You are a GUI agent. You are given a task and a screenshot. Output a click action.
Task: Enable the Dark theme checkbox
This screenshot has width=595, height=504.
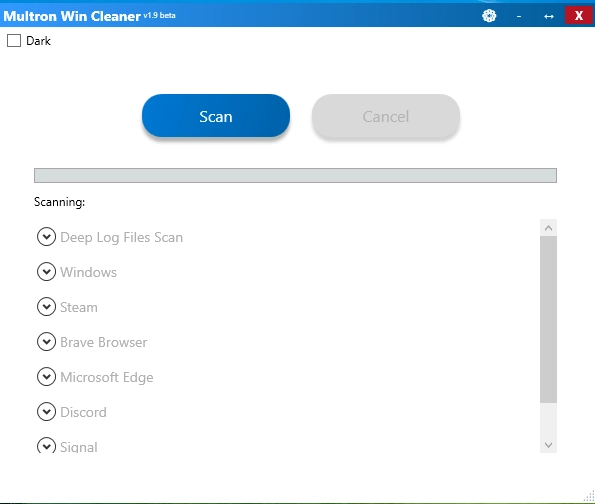(x=14, y=41)
